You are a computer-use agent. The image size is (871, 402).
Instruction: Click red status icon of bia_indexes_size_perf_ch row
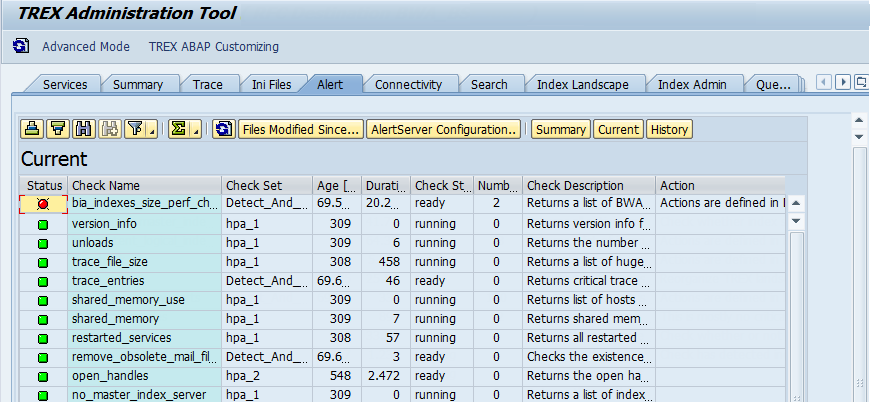coord(43,204)
